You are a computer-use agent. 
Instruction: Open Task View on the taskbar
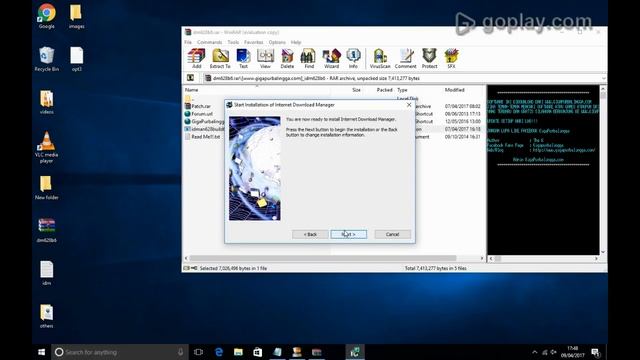click(x=198, y=352)
